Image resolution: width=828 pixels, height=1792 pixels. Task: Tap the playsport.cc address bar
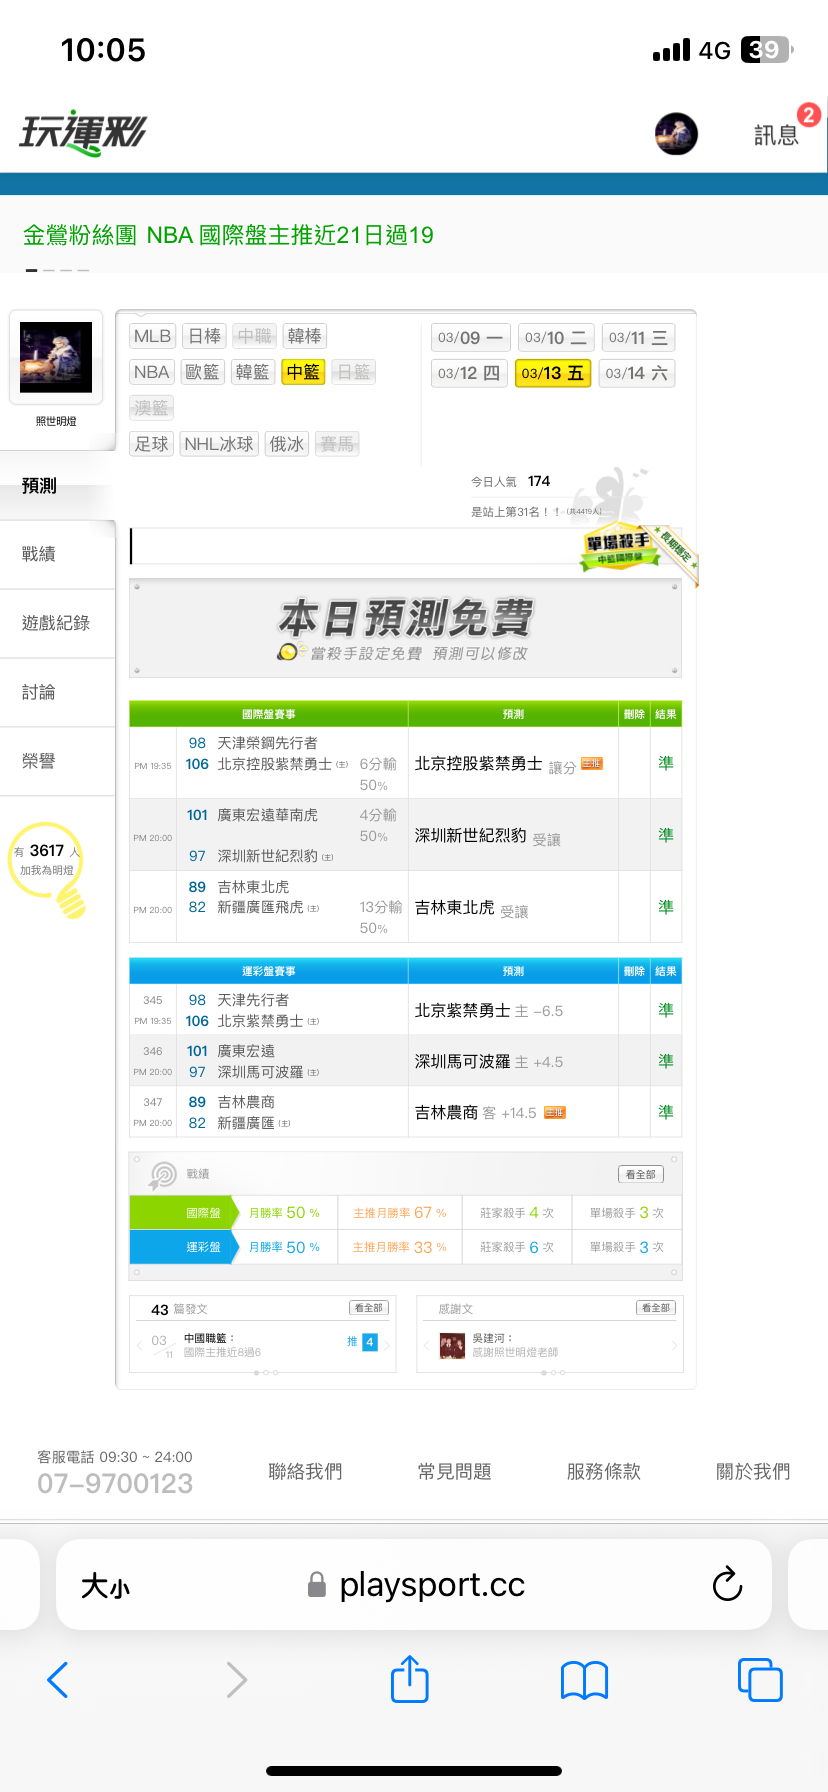pyautogui.click(x=416, y=1585)
